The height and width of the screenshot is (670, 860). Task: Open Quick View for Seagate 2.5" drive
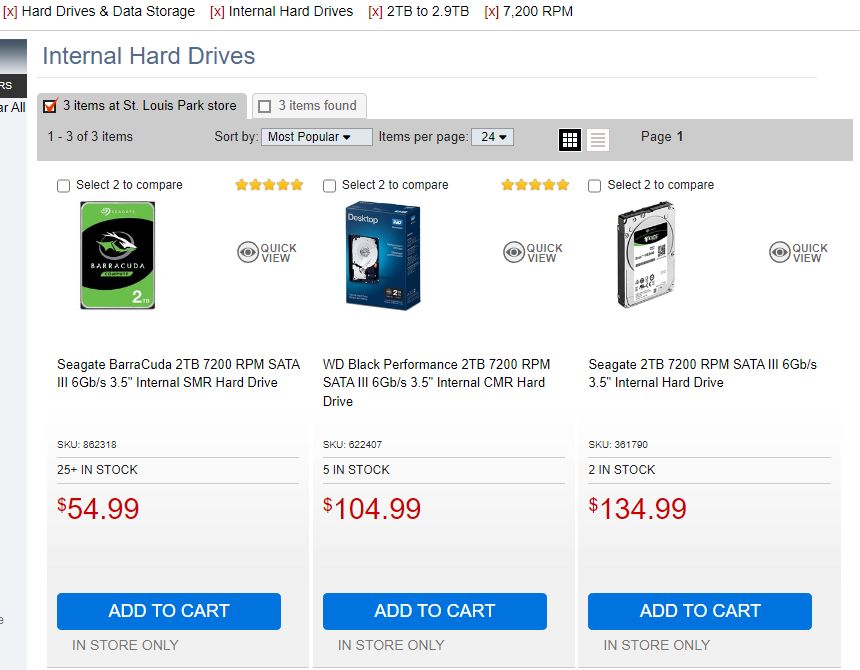click(799, 252)
